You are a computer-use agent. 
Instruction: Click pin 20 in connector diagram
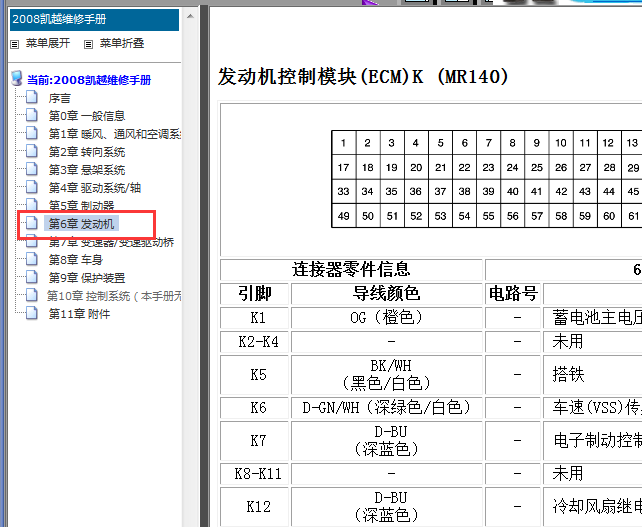tap(416, 167)
